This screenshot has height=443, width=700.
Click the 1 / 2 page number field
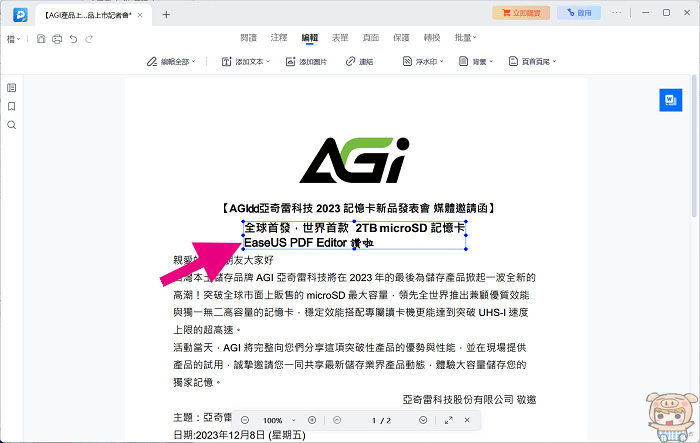(x=381, y=420)
